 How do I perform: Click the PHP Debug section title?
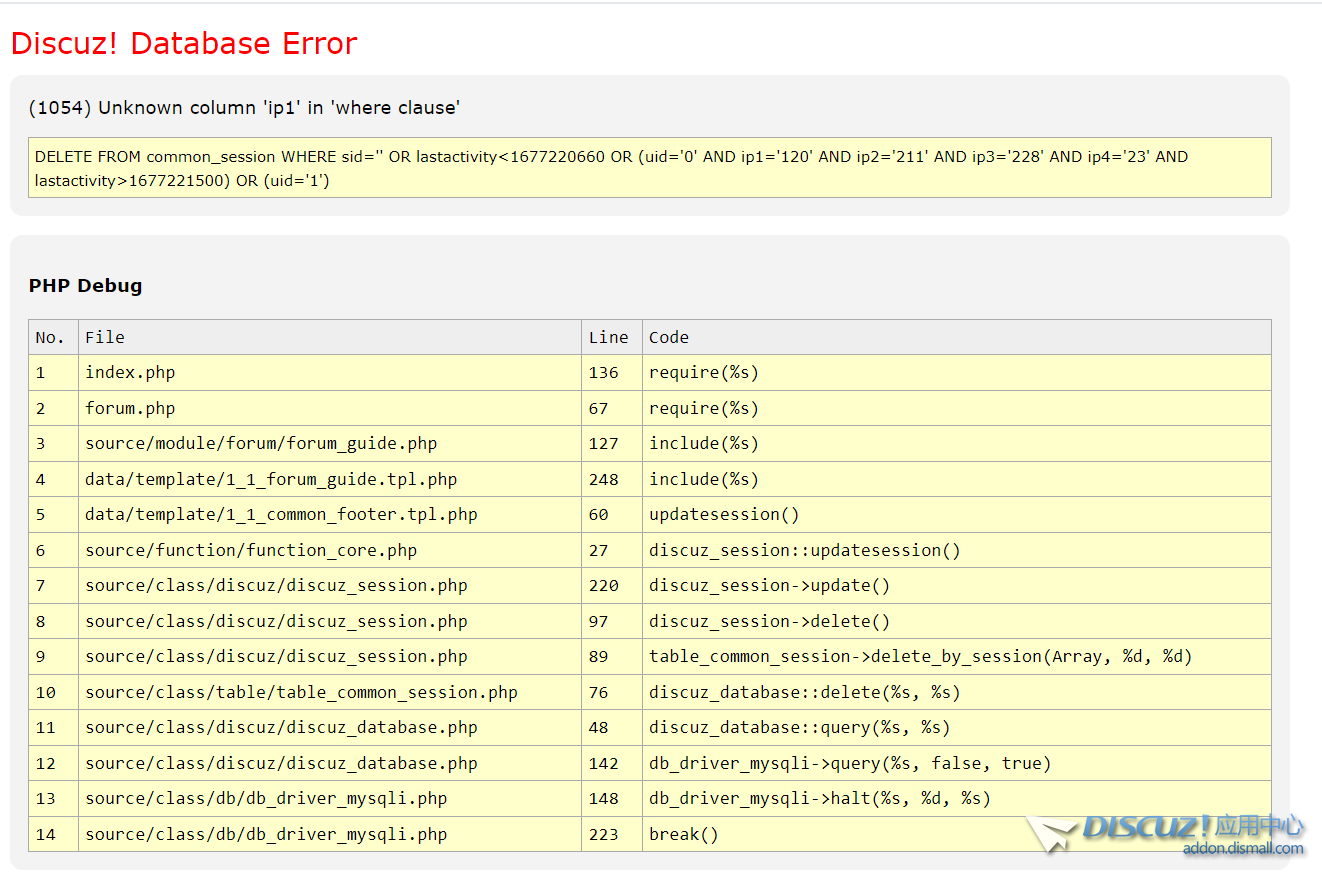coord(85,286)
